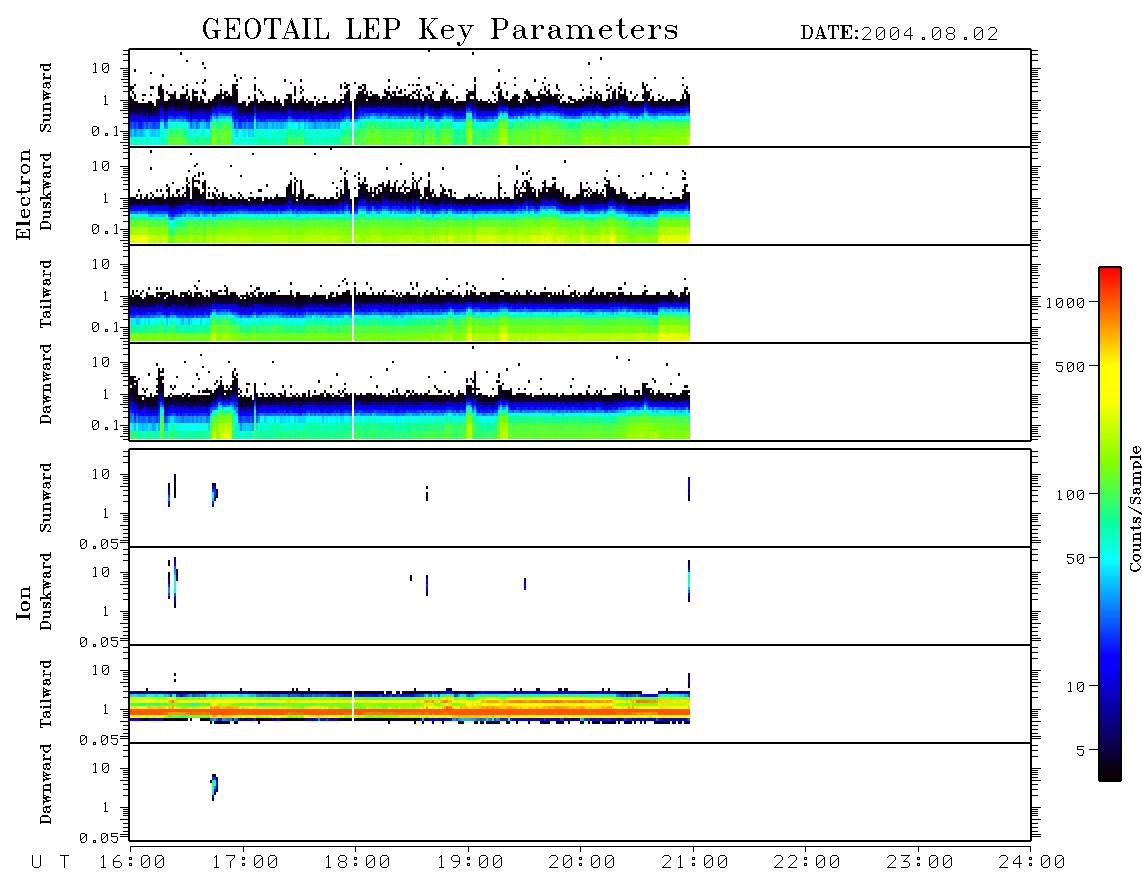
Task: Click the 20:00 time tick label
Action: (x=583, y=863)
